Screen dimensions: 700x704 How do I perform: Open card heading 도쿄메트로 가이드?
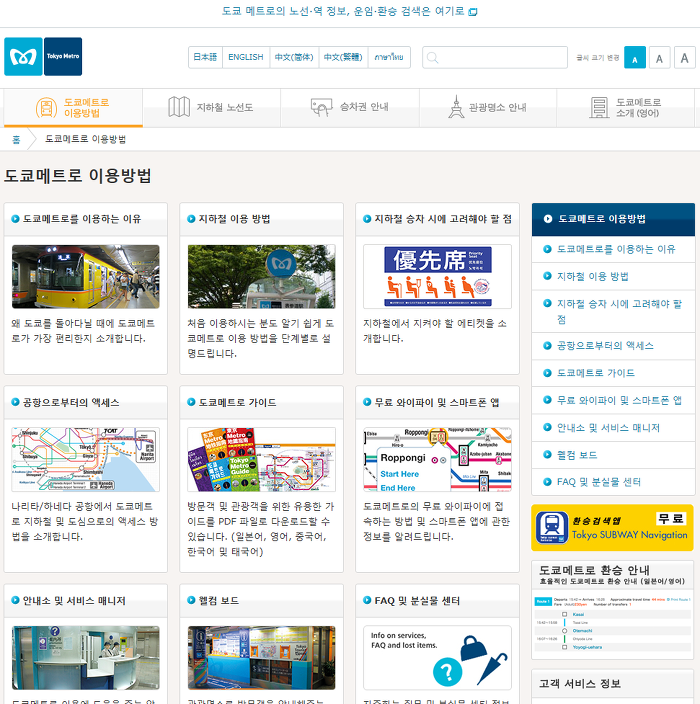click(x=237, y=403)
